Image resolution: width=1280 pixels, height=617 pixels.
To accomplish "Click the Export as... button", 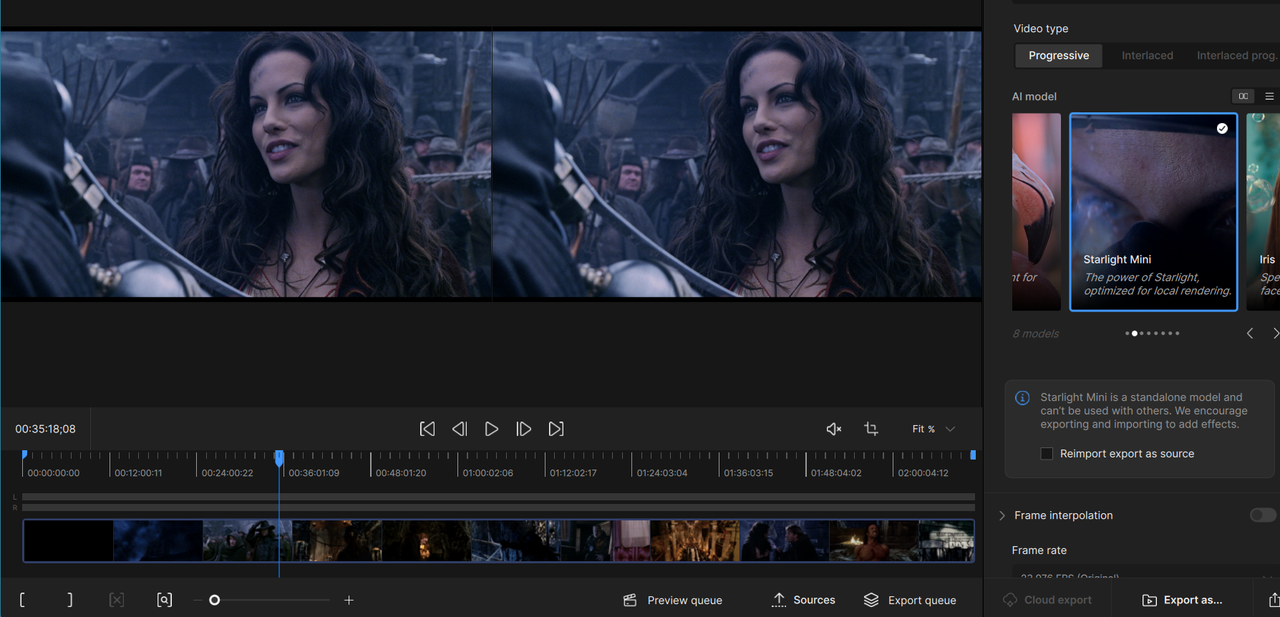I will [1182, 600].
